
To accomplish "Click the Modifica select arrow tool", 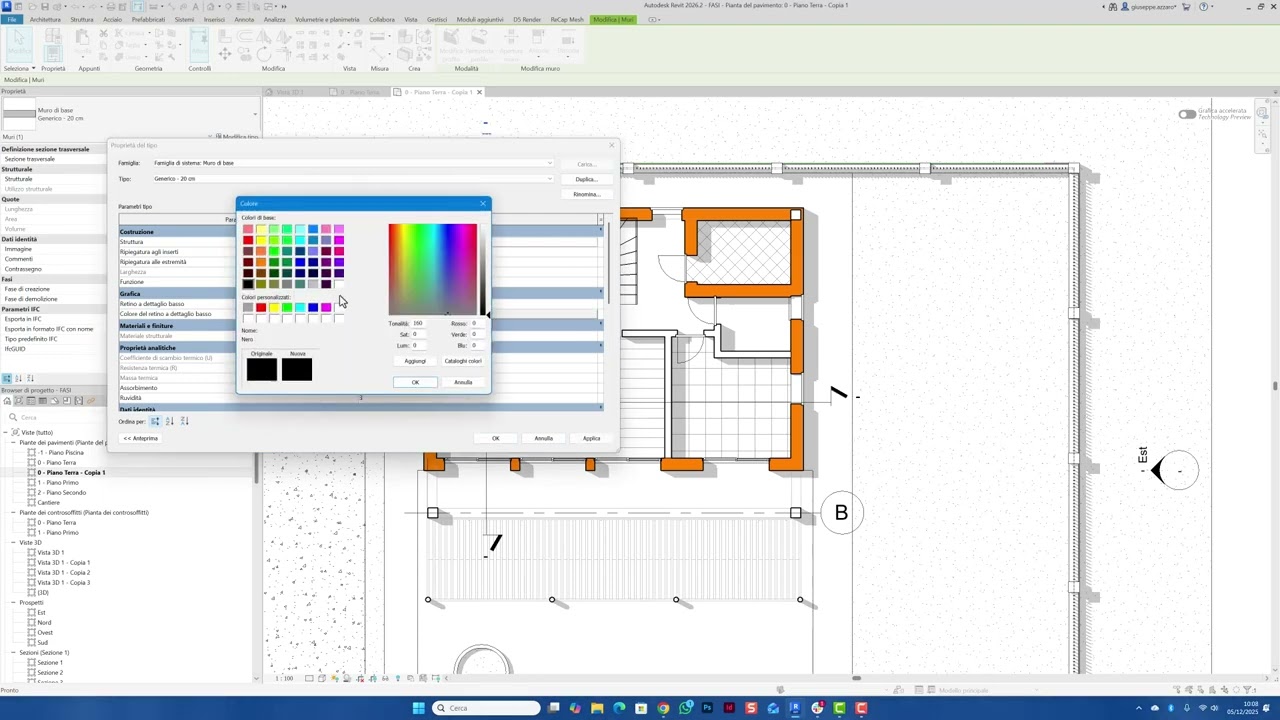I will point(17,43).
